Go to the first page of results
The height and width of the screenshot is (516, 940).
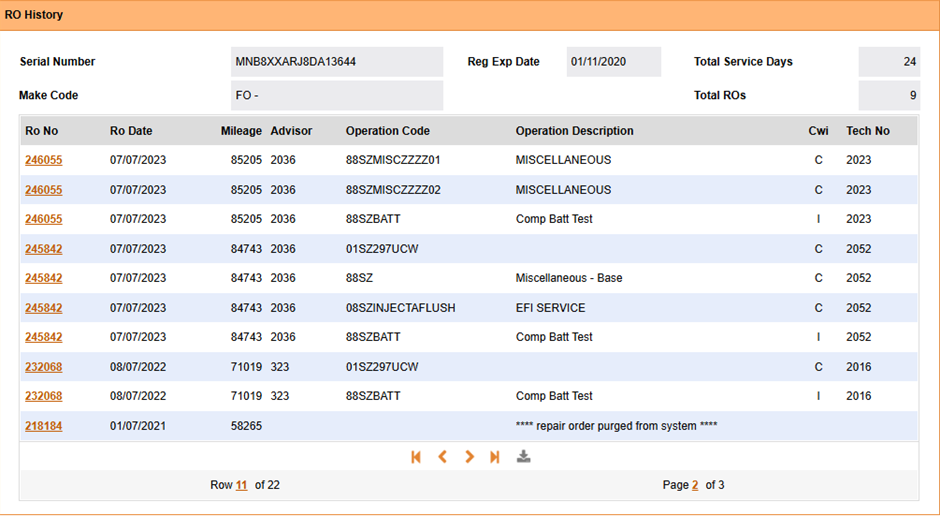(416, 457)
